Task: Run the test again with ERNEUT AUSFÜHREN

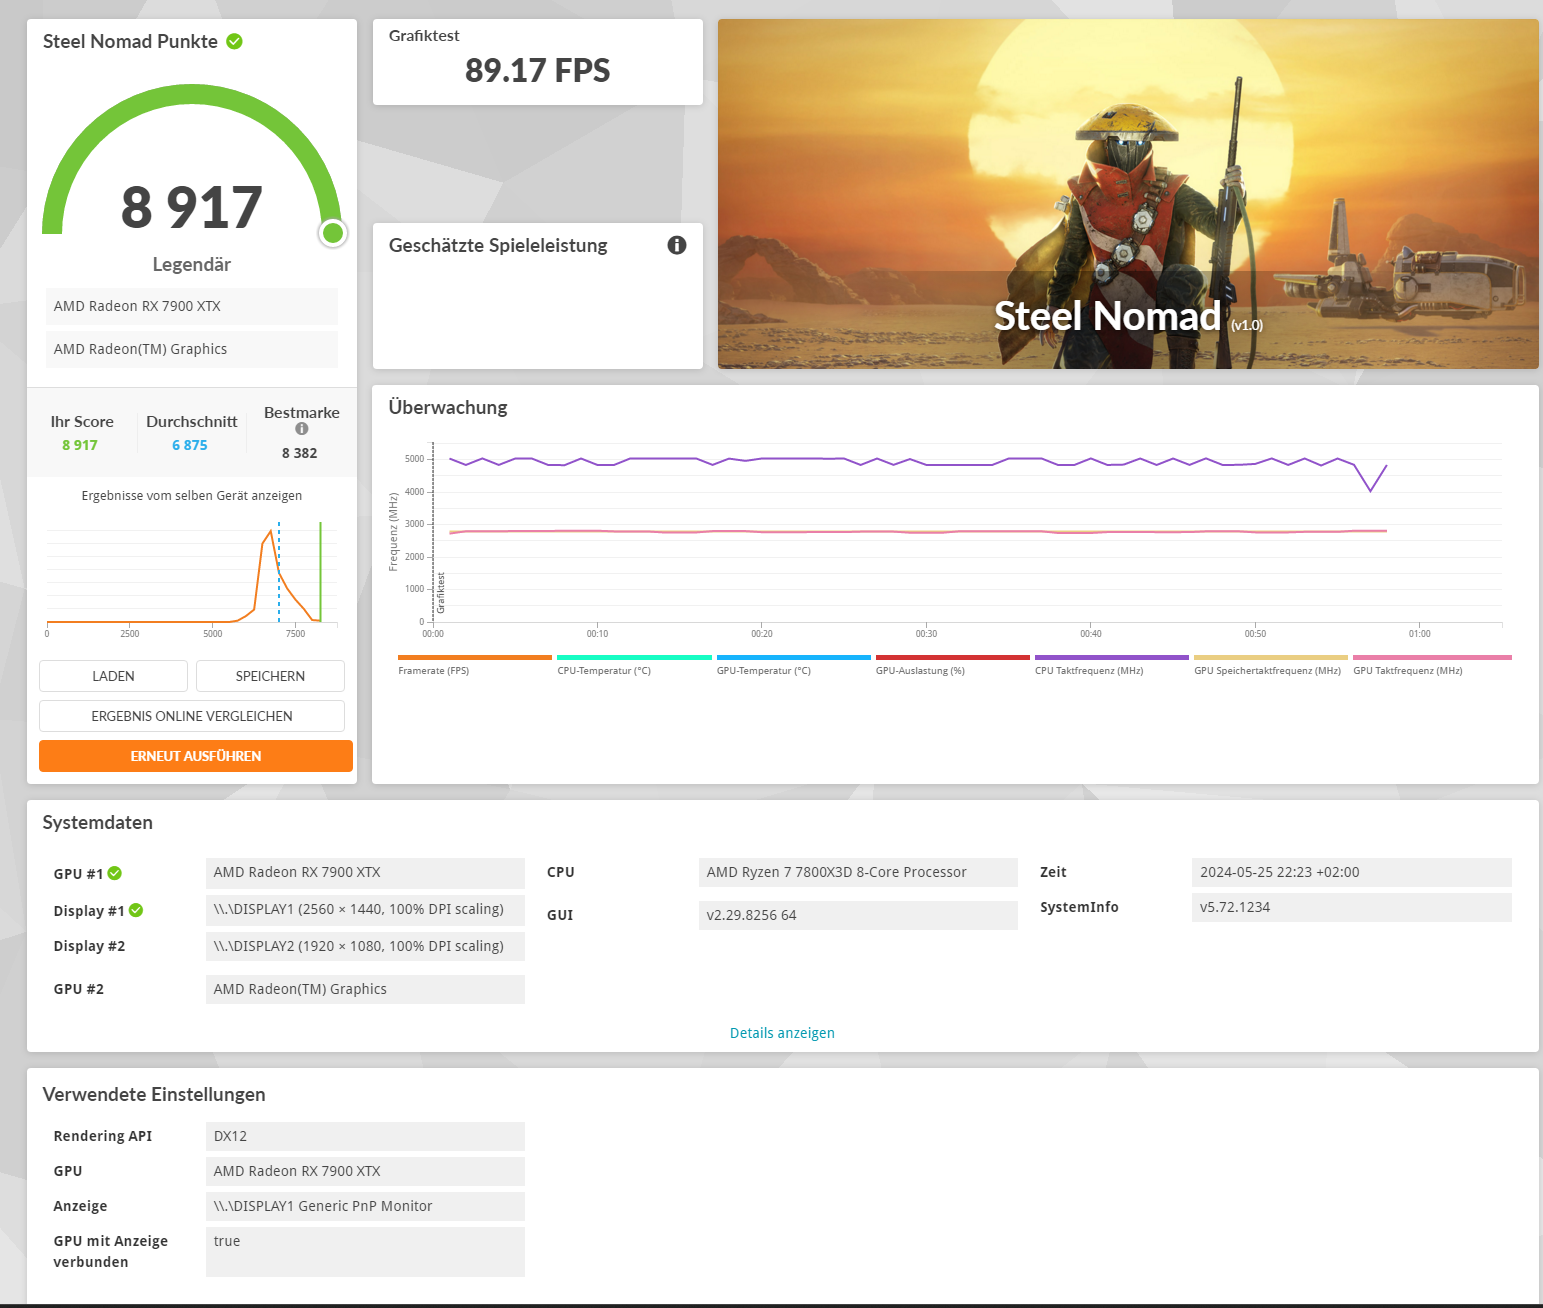Action: point(196,756)
